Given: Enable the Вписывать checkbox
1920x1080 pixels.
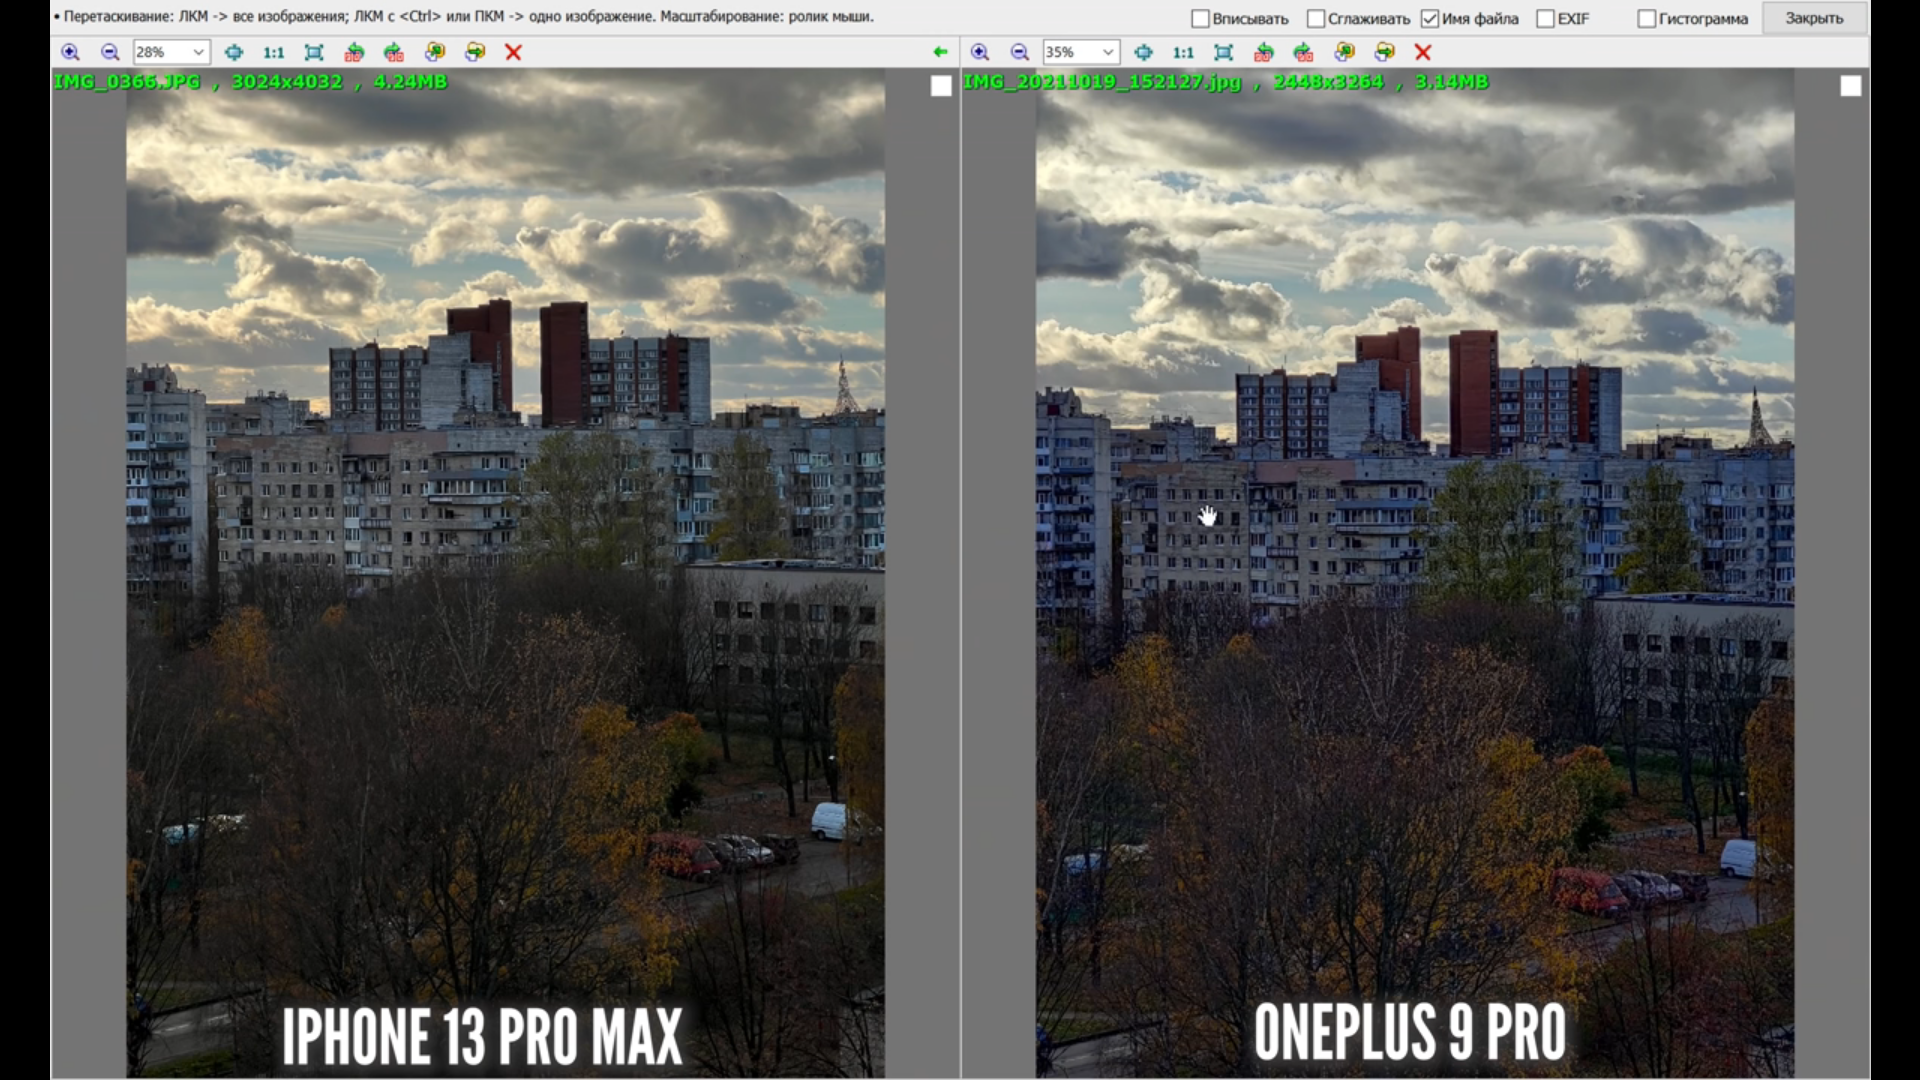Looking at the screenshot, I should [x=1201, y=19].
